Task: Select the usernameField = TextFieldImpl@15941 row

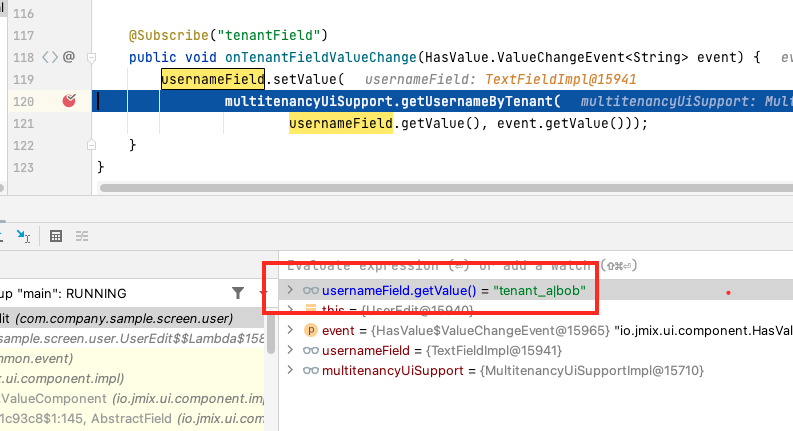Action: 536,351
